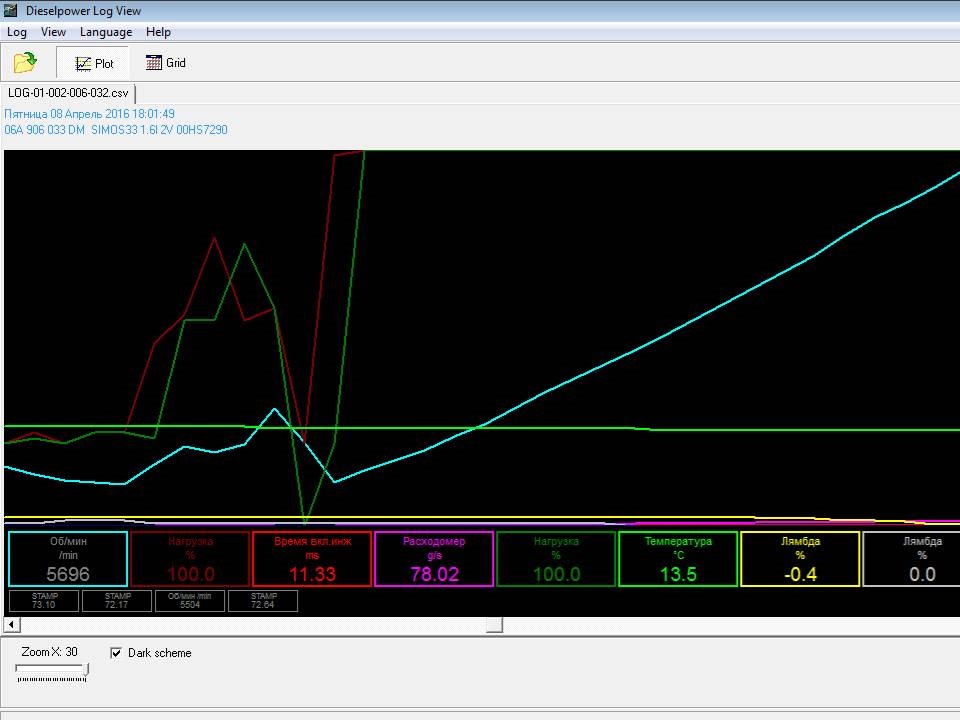Click the horizontal scrollbar left arrow
960x720 pixels.
pyautogui.click(x=10, y=625)
